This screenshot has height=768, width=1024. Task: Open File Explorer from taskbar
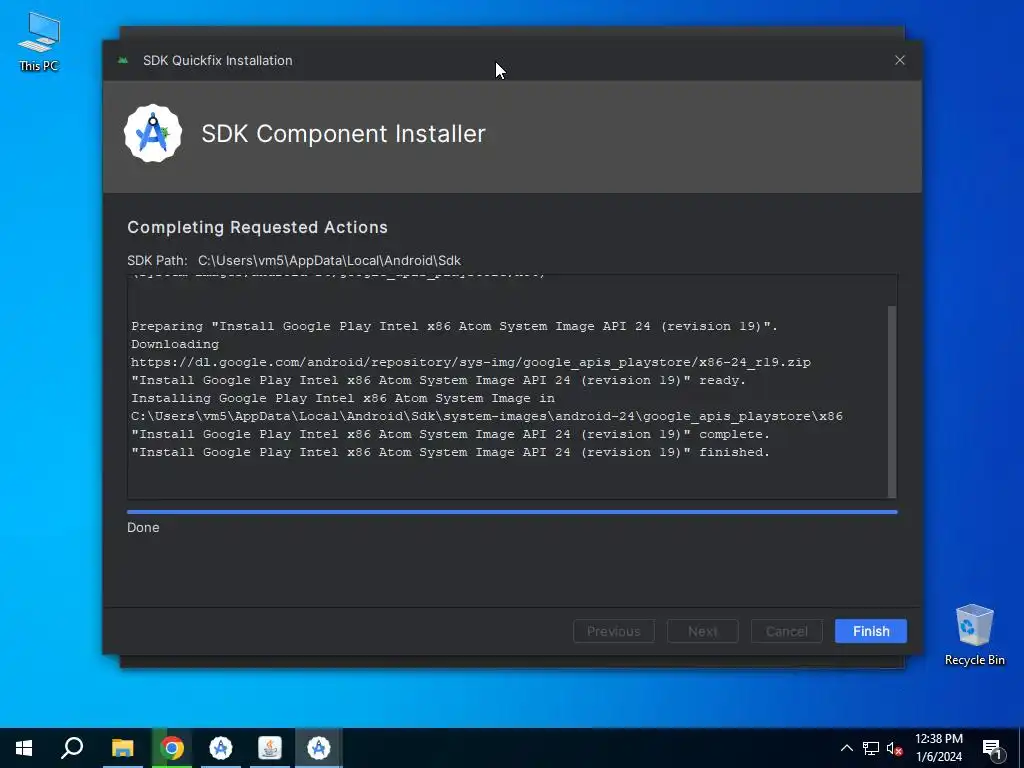point(122,748)
